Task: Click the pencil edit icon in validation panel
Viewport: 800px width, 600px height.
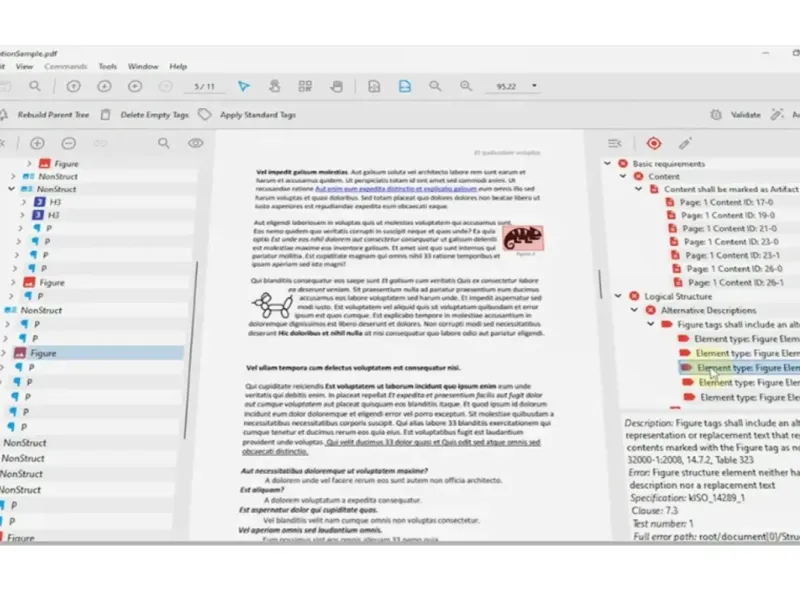Action: (685, 143)
